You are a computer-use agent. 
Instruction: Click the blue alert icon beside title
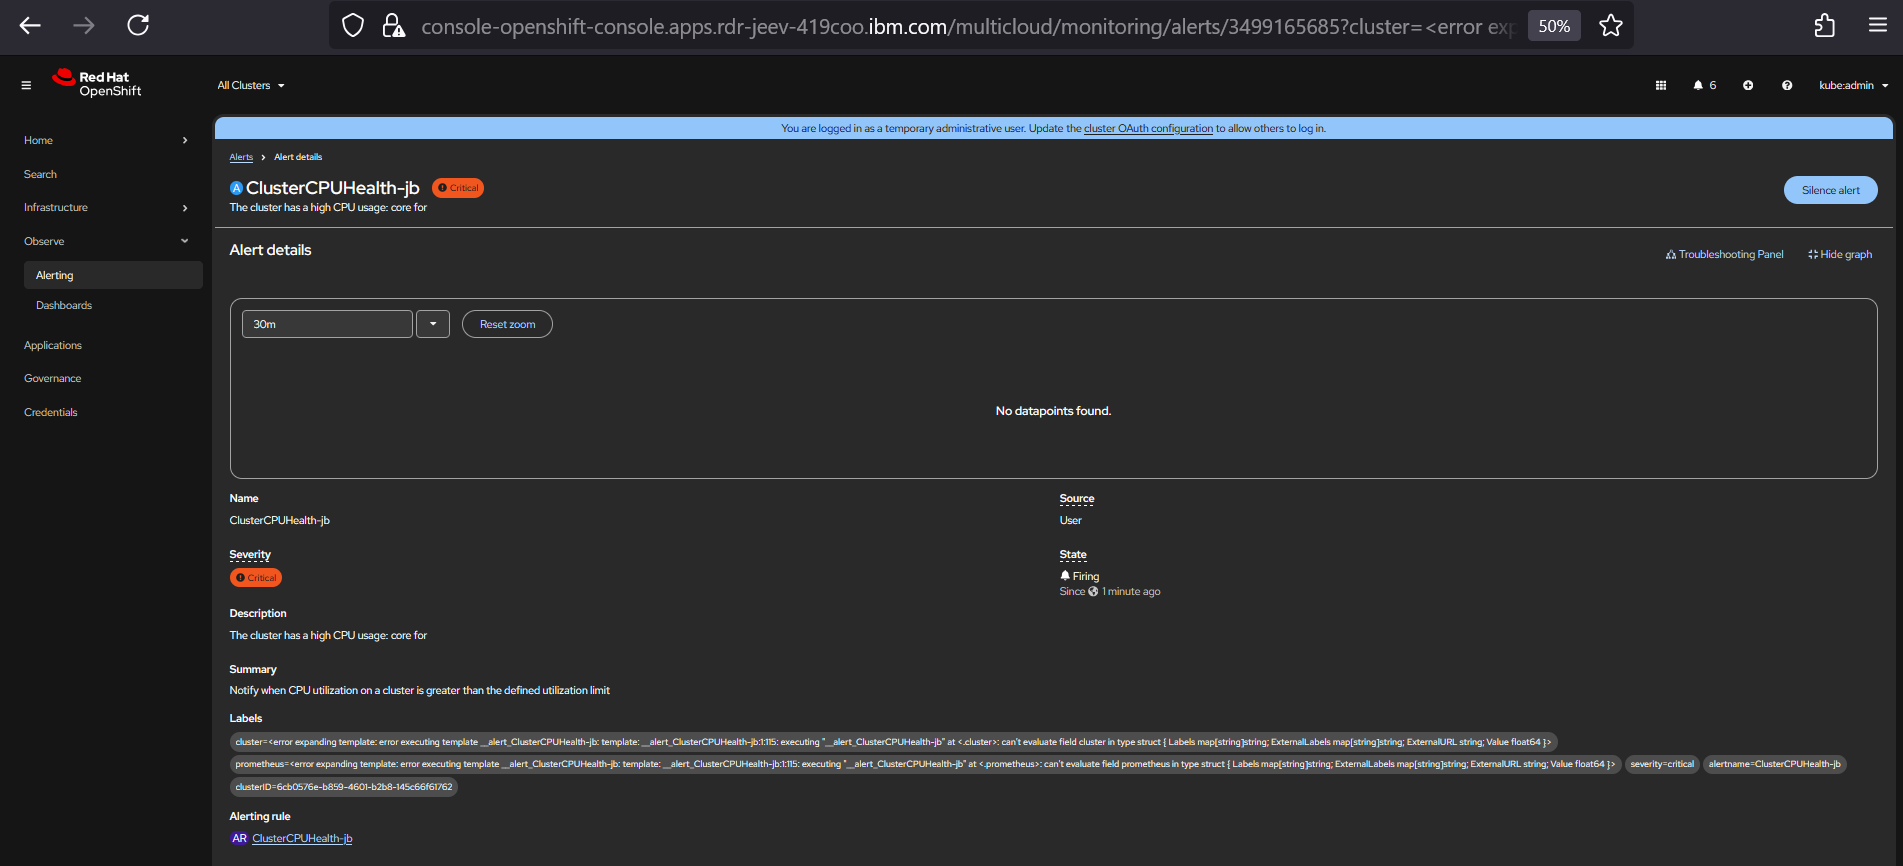tap(237, 188)
